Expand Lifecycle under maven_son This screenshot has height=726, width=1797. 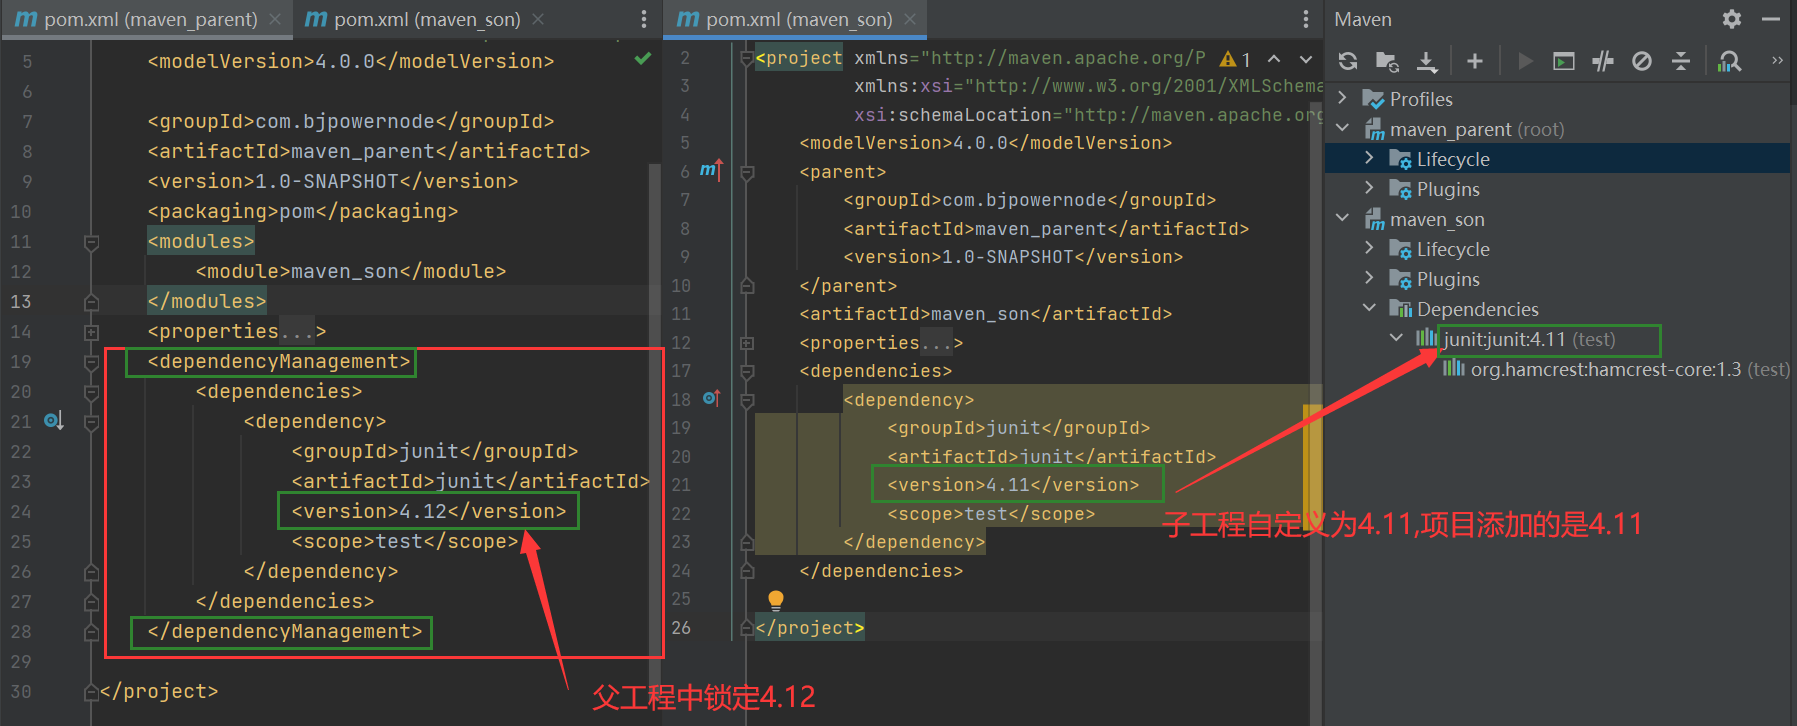coord(1370,248)
